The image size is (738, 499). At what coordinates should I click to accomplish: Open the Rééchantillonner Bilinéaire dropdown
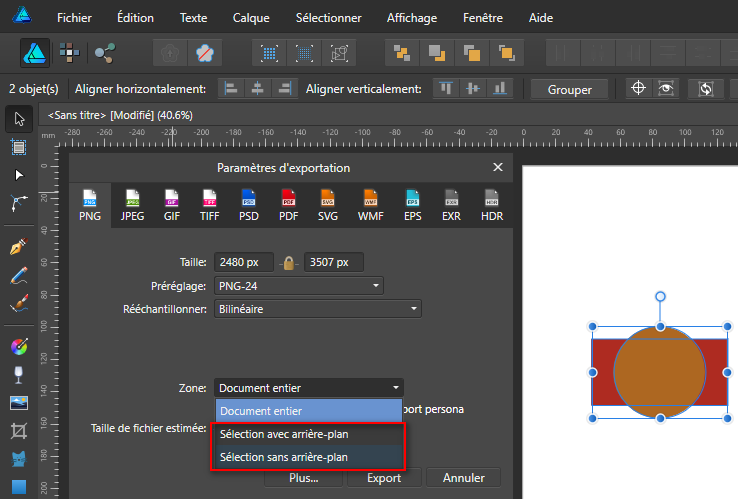coord(318,309)
